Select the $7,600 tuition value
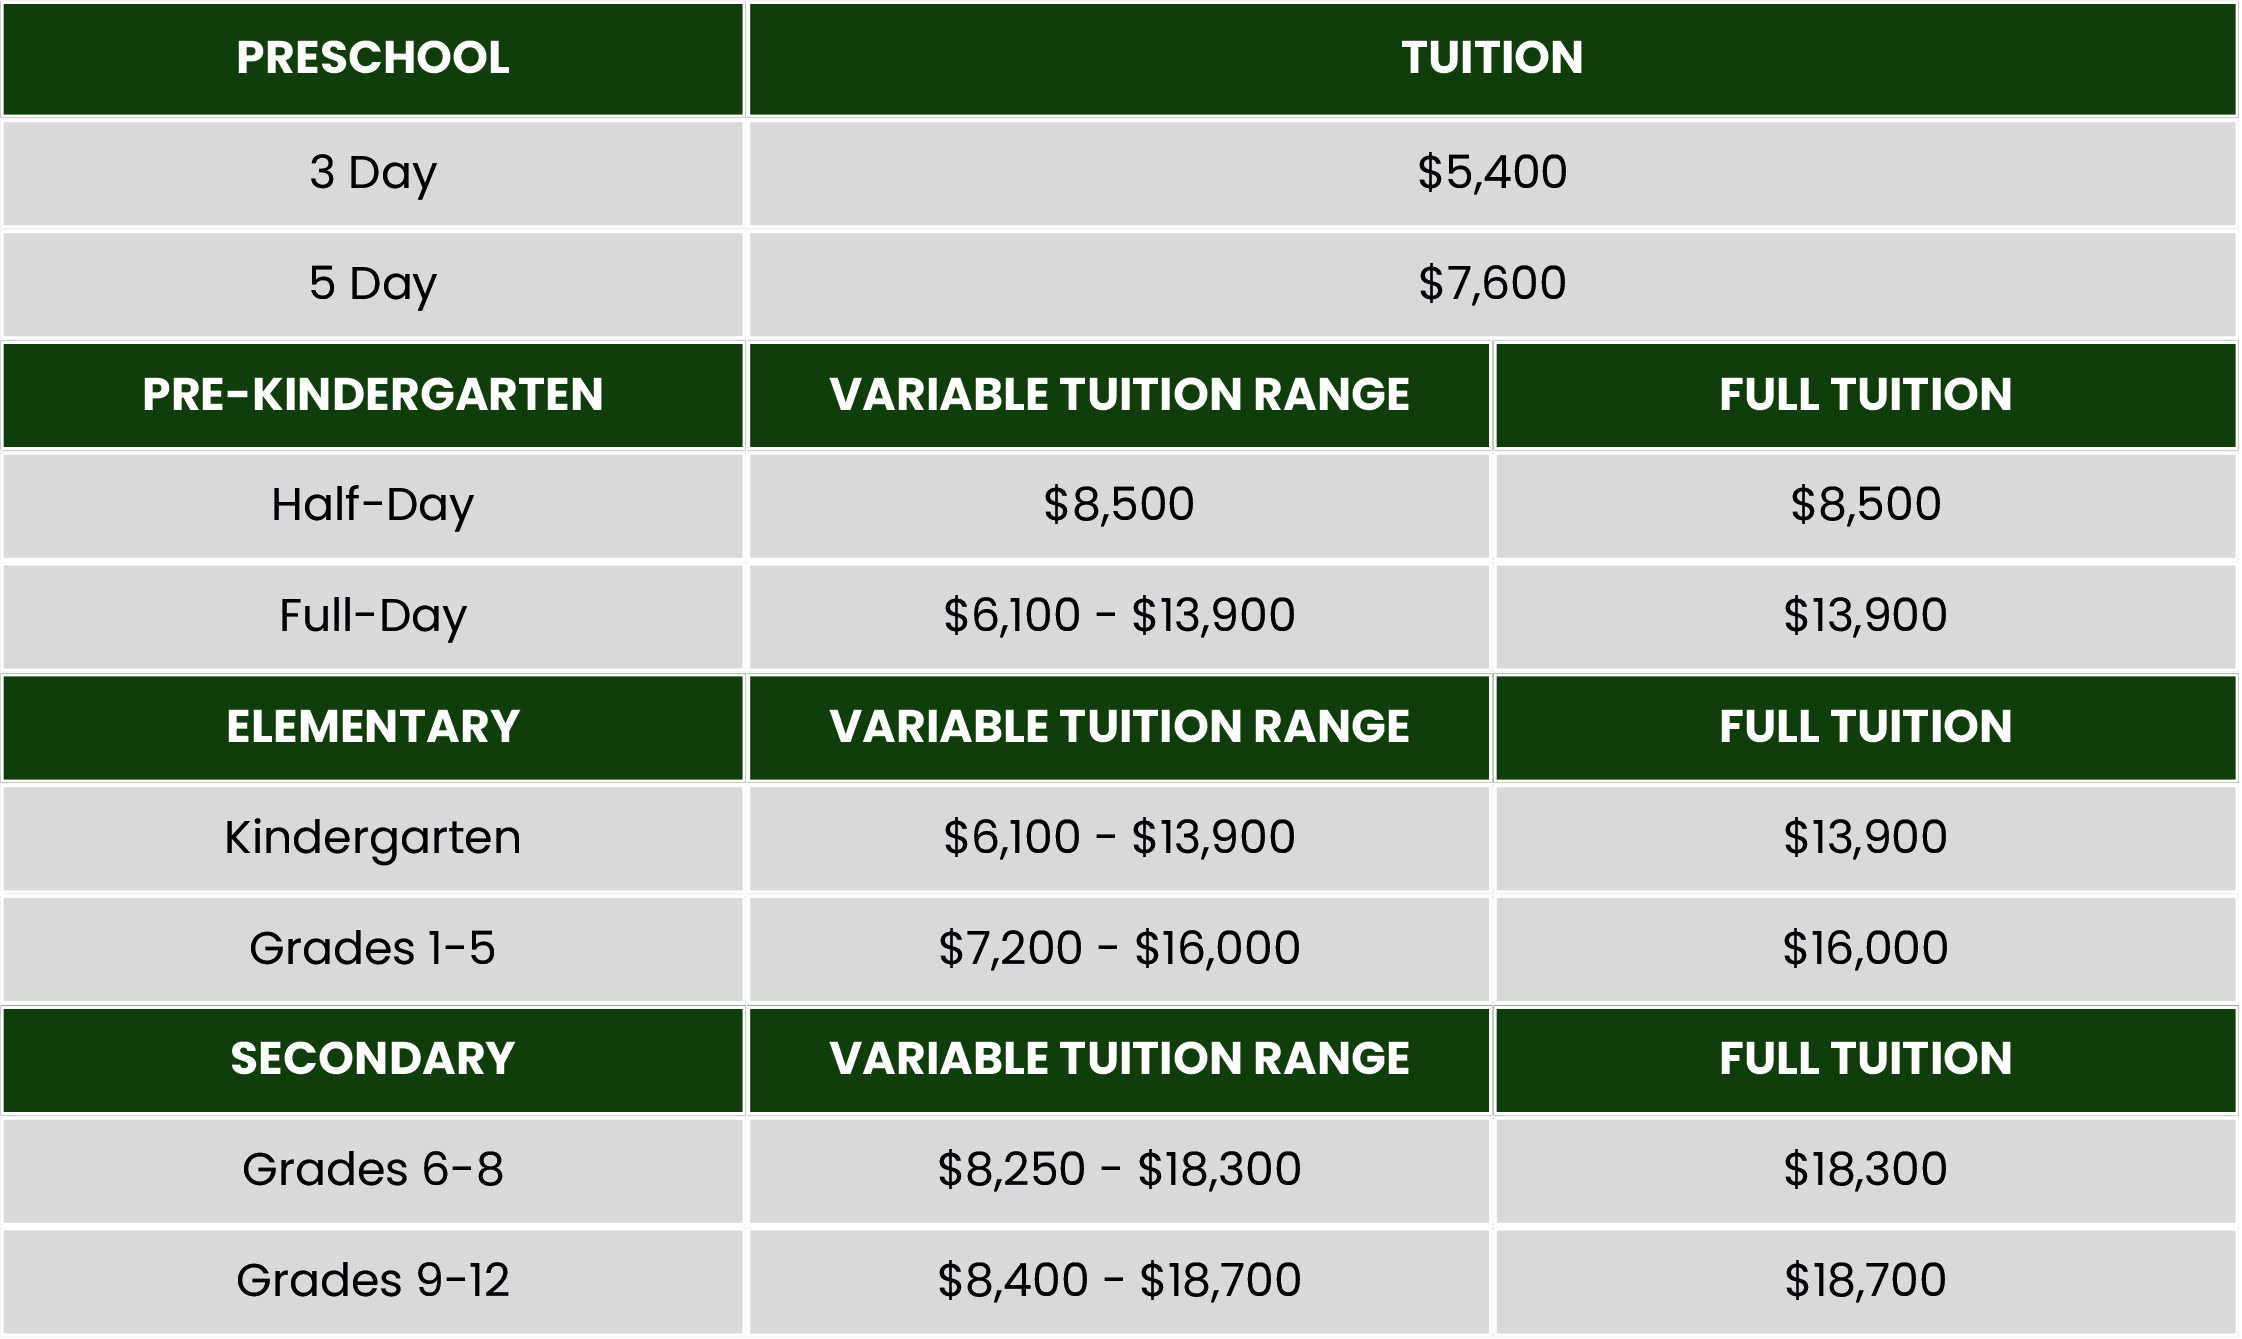This screenshot has height=1339, width=2242. coord(1491,284)
